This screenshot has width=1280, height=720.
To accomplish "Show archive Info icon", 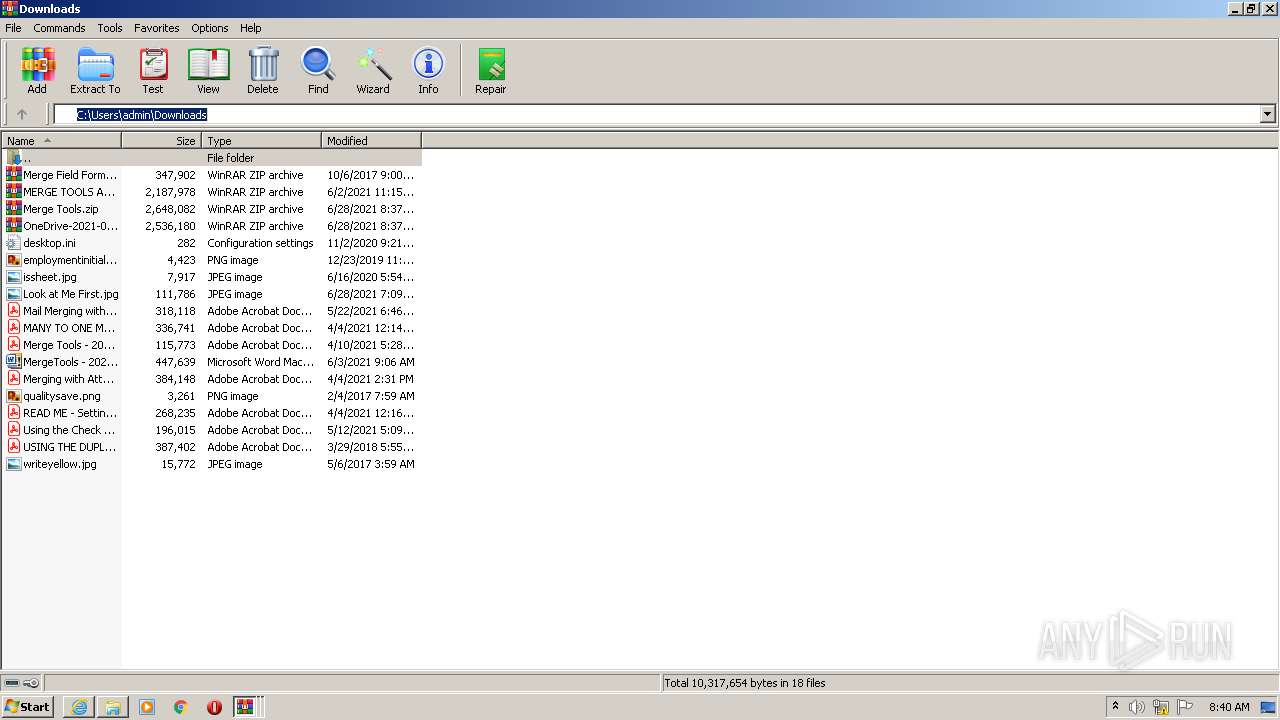I will point(428,70).
